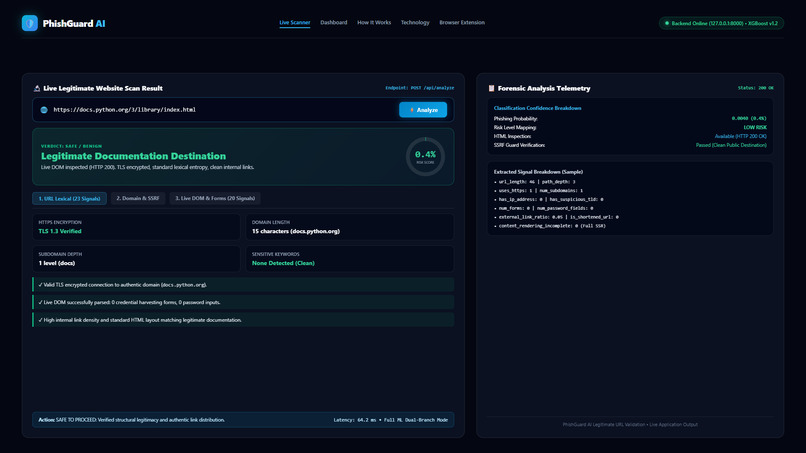Click the Risk Level Mapping label
806x453 pixels.
(x=515, y=128)
